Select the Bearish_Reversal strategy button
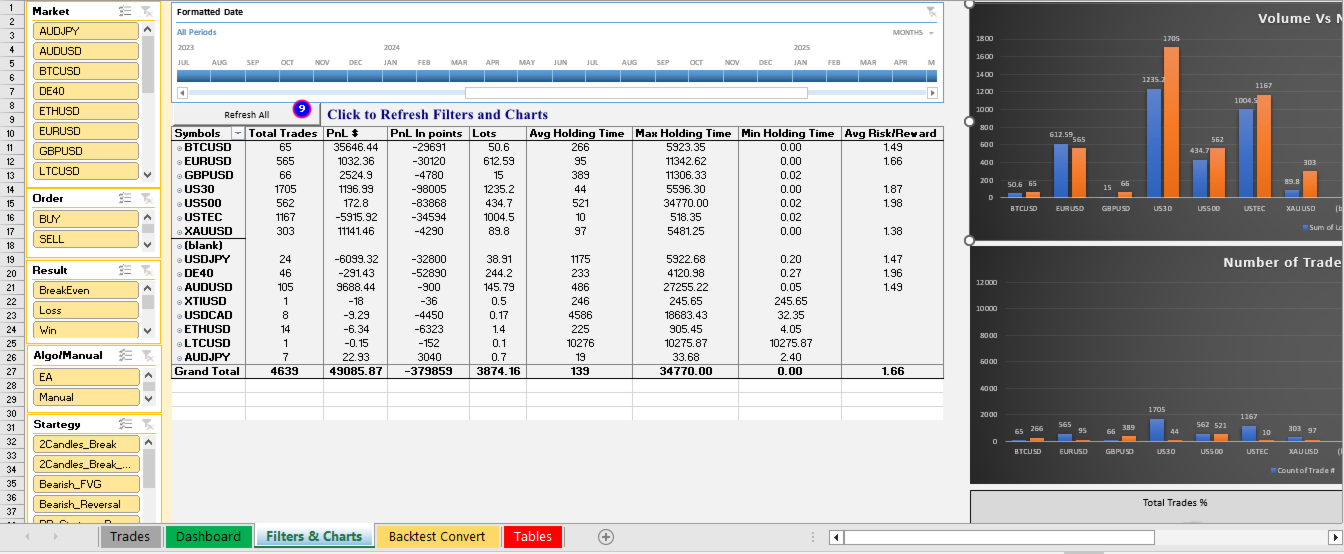This screenshot has width=1344, height=554. [x=86, y=504]
